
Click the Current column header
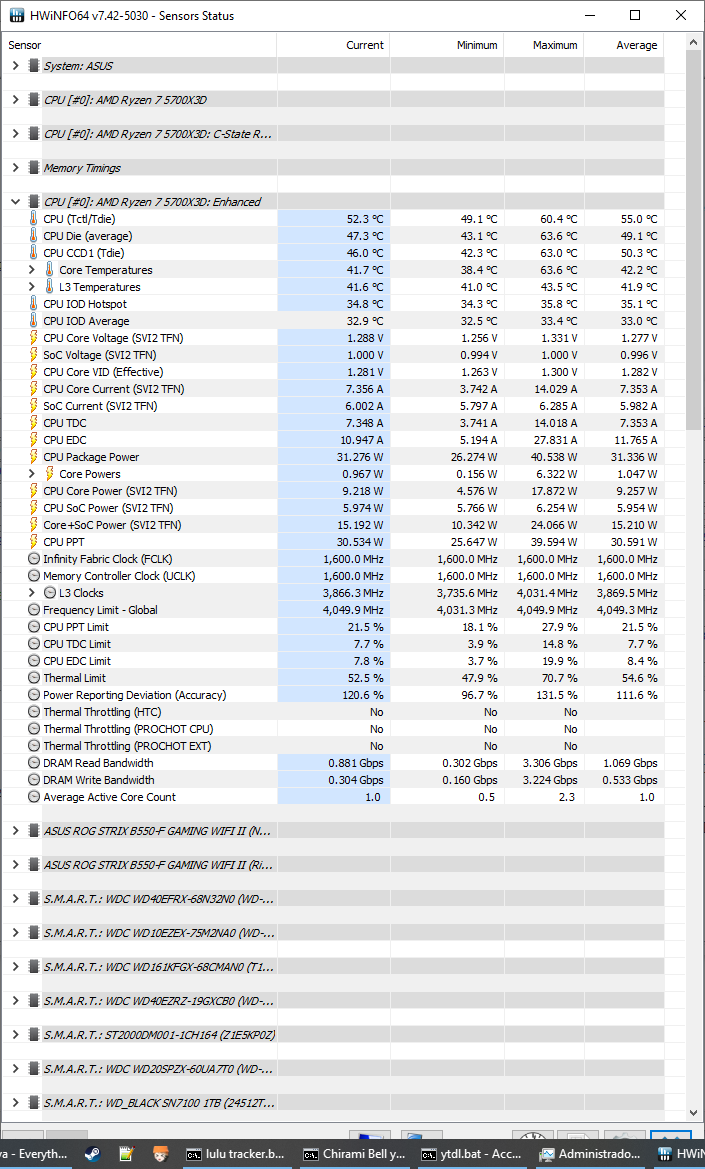coord(333,45)
